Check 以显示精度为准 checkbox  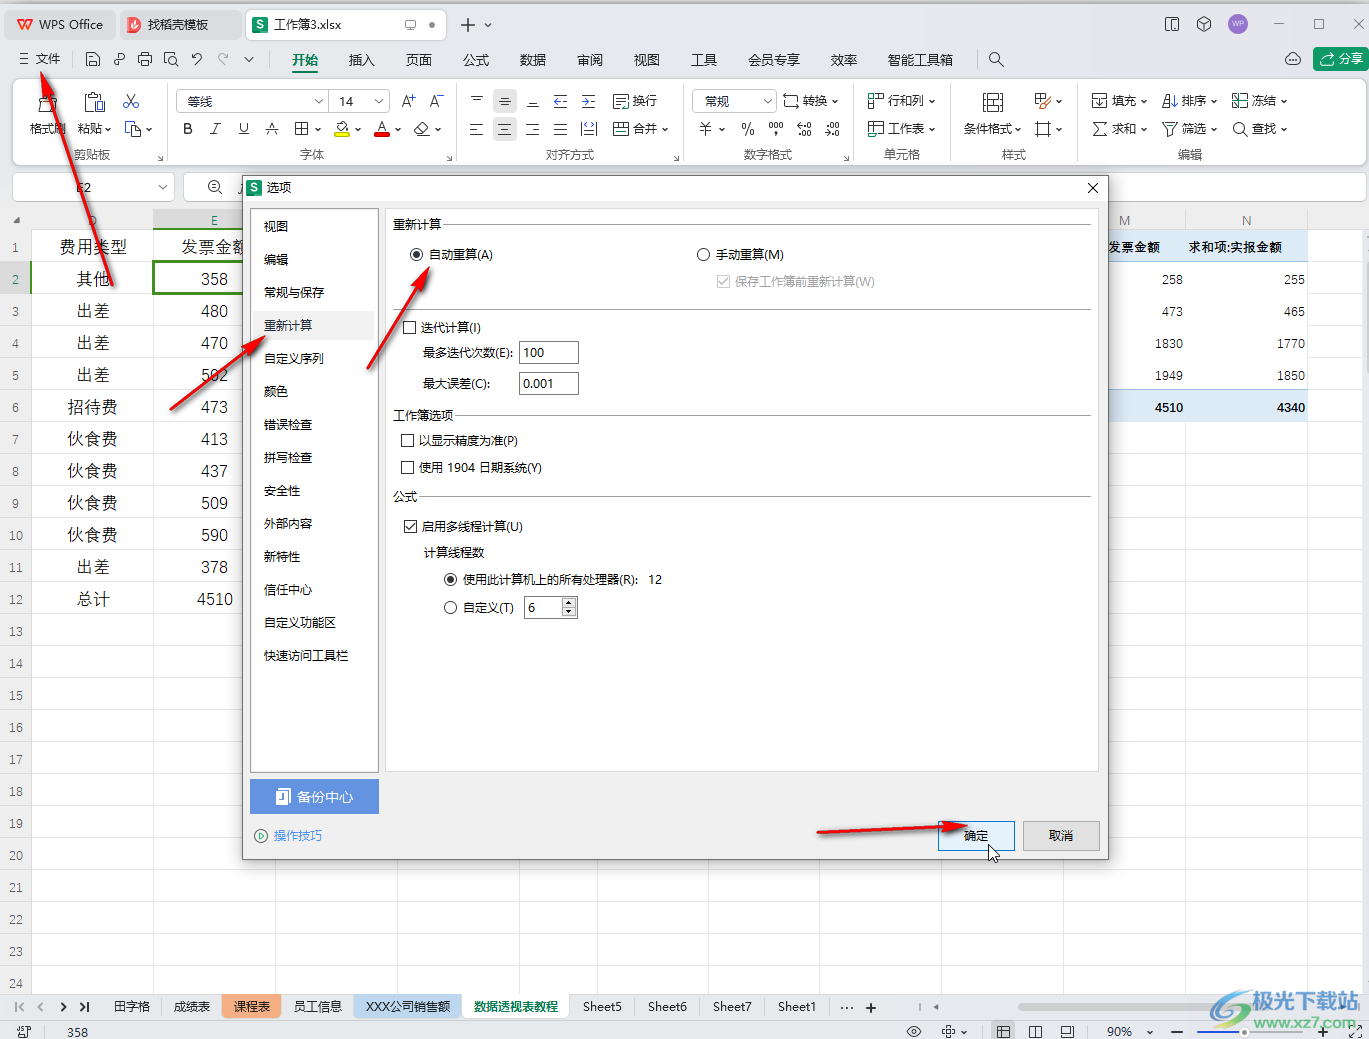pyautogui.click(x=407, y=440)
